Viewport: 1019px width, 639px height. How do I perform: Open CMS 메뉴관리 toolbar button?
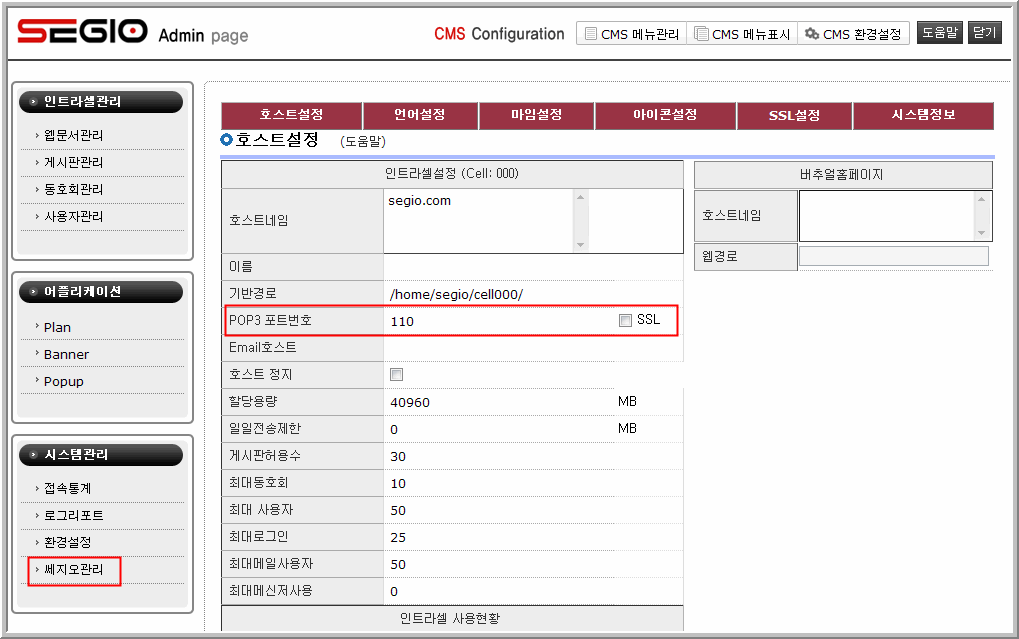(632, 34)
